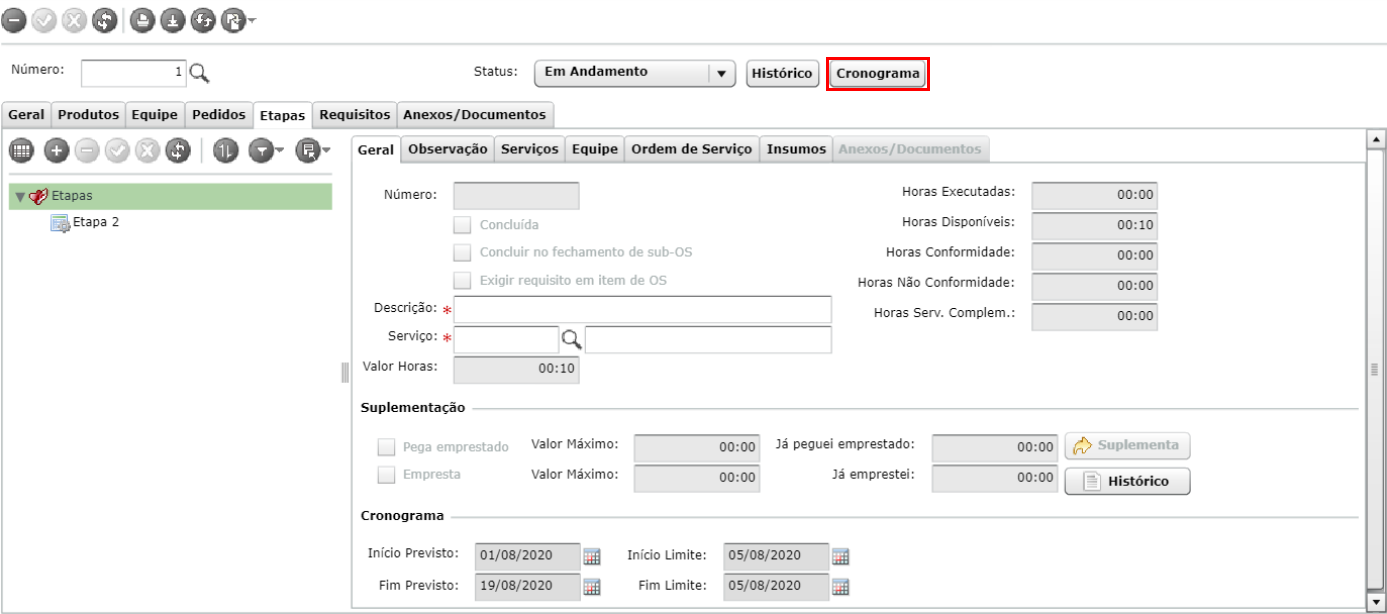Open the Geral tab next to Produtos

tap(26, 115)
